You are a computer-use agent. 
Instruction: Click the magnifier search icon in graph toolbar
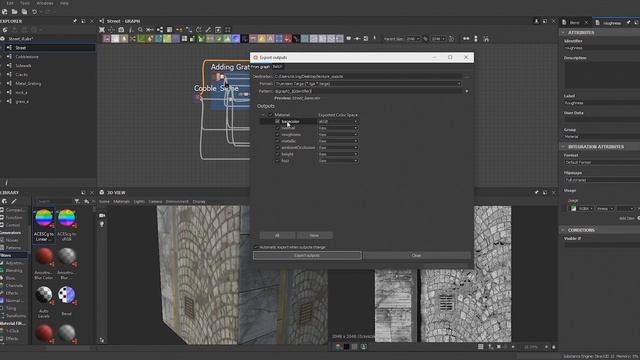[140, 30]
